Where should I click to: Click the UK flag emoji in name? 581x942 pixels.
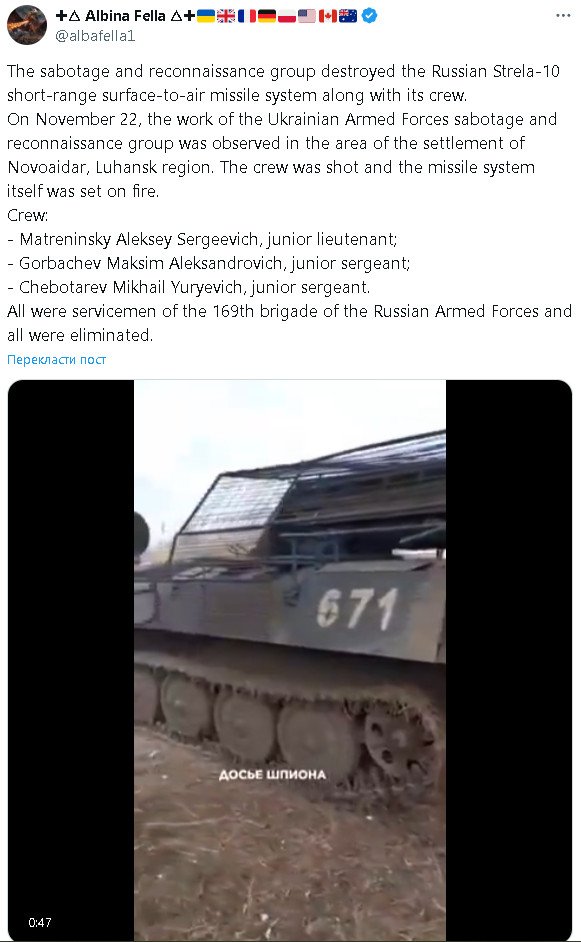pos(226,16)
